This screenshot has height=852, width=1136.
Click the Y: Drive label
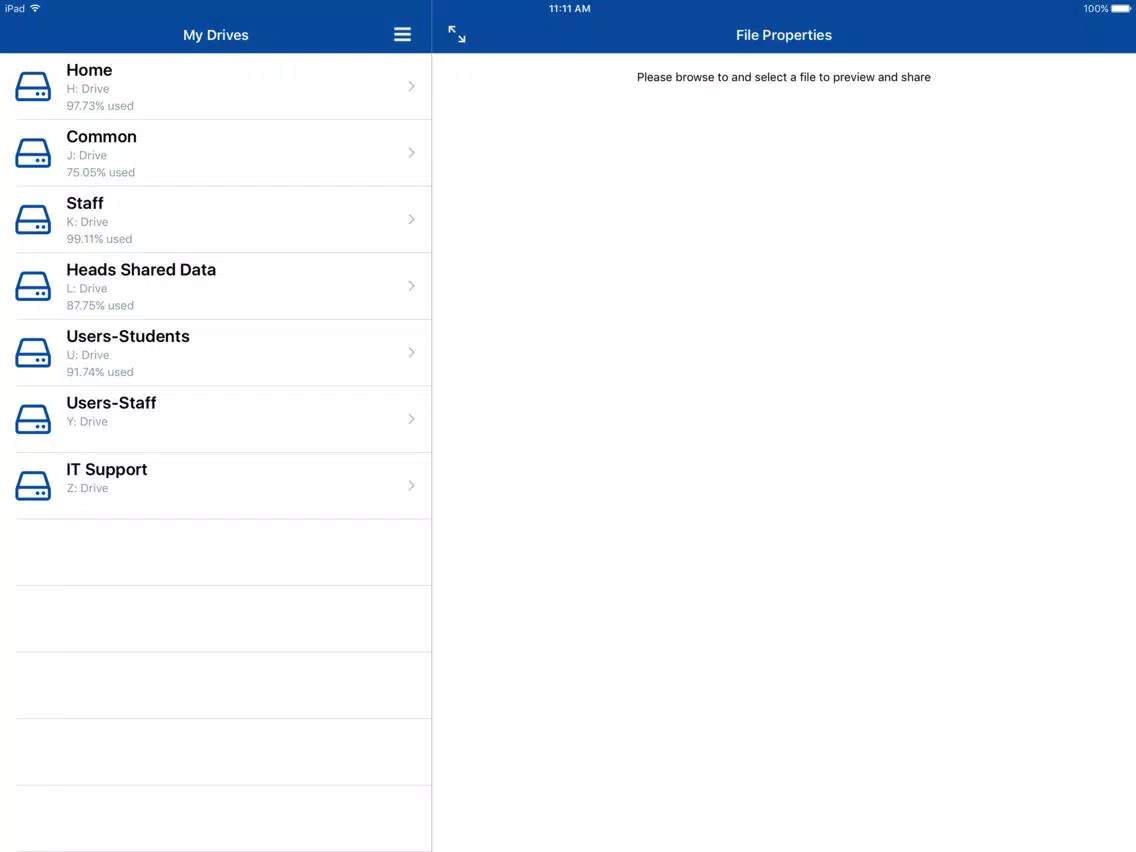pos(87,422)
